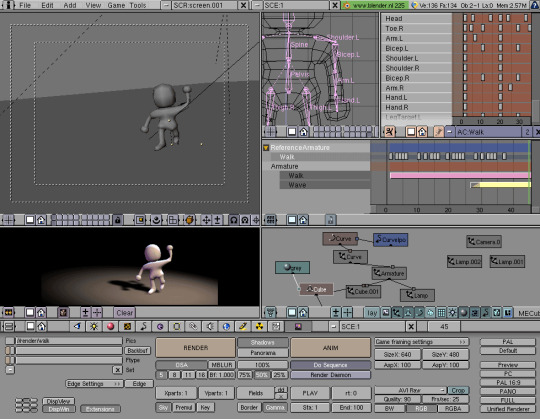Toggle the OSA anti-aliasing button
The height and width of the screenshot is (419, 540).
point(181,365)
